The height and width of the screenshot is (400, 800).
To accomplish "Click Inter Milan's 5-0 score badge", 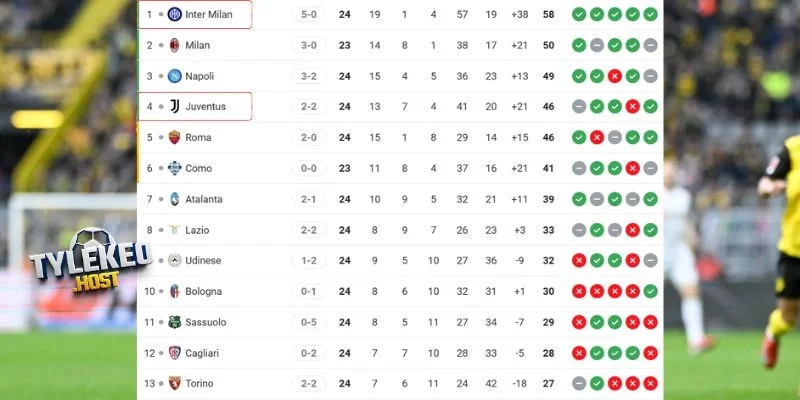I will coord(308,14).
